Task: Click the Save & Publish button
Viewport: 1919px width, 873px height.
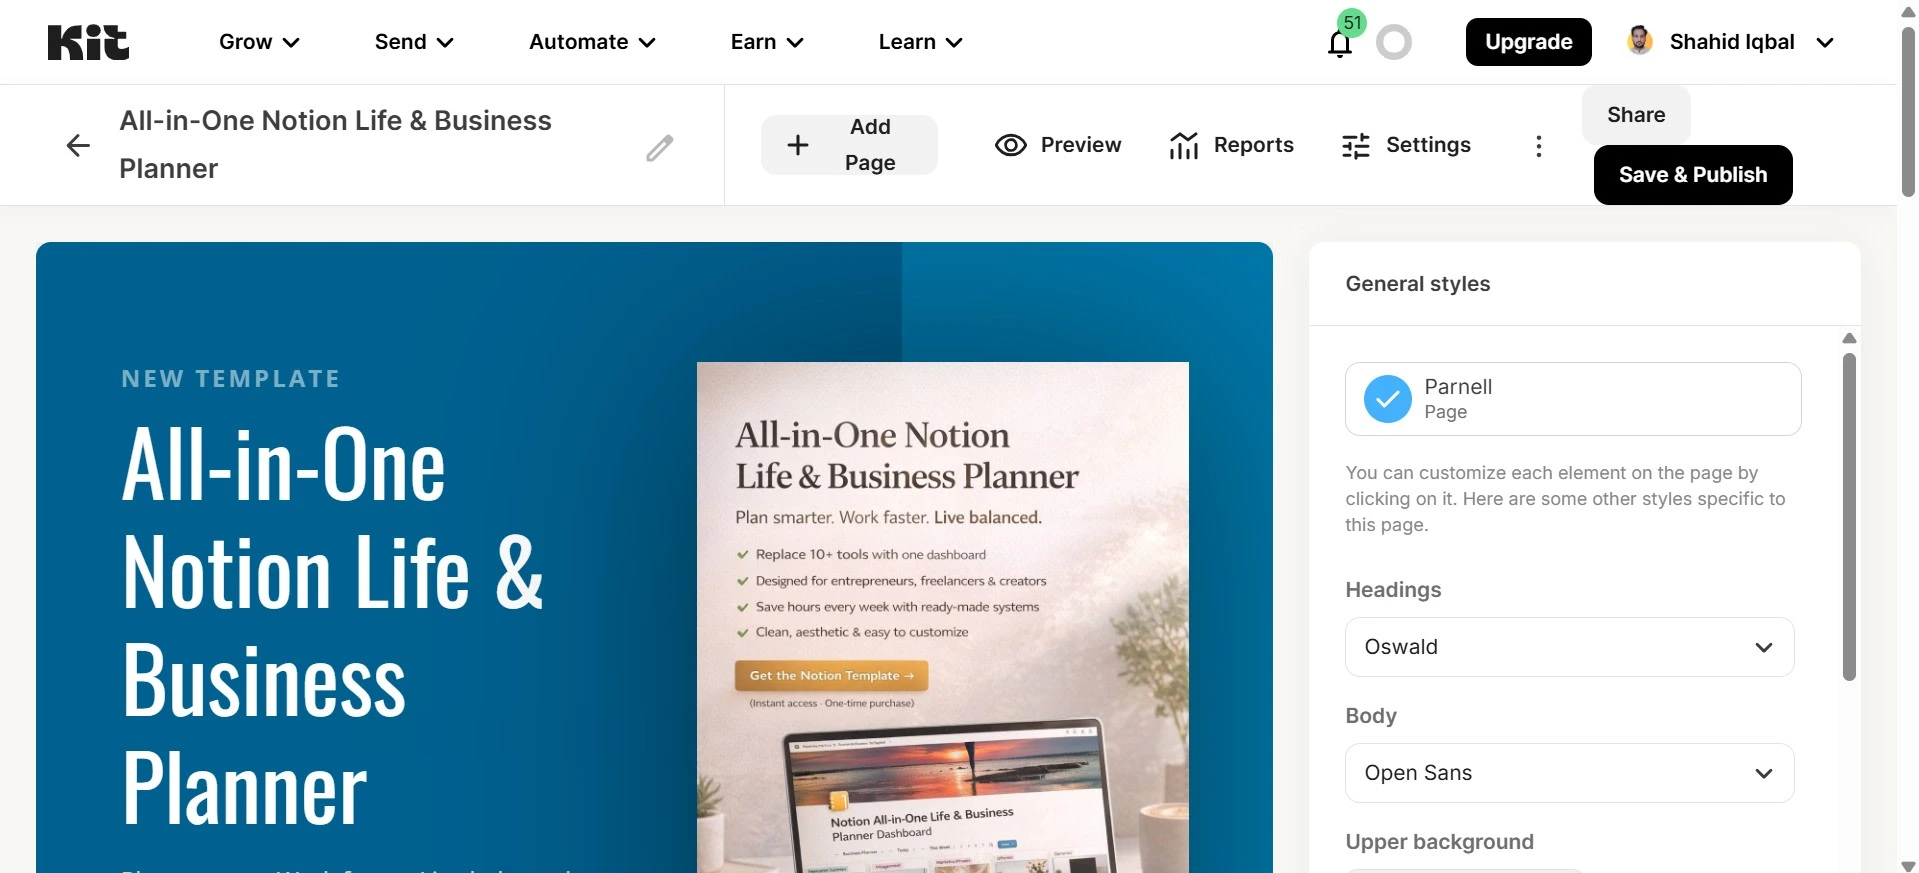Action: [1693, 175]
